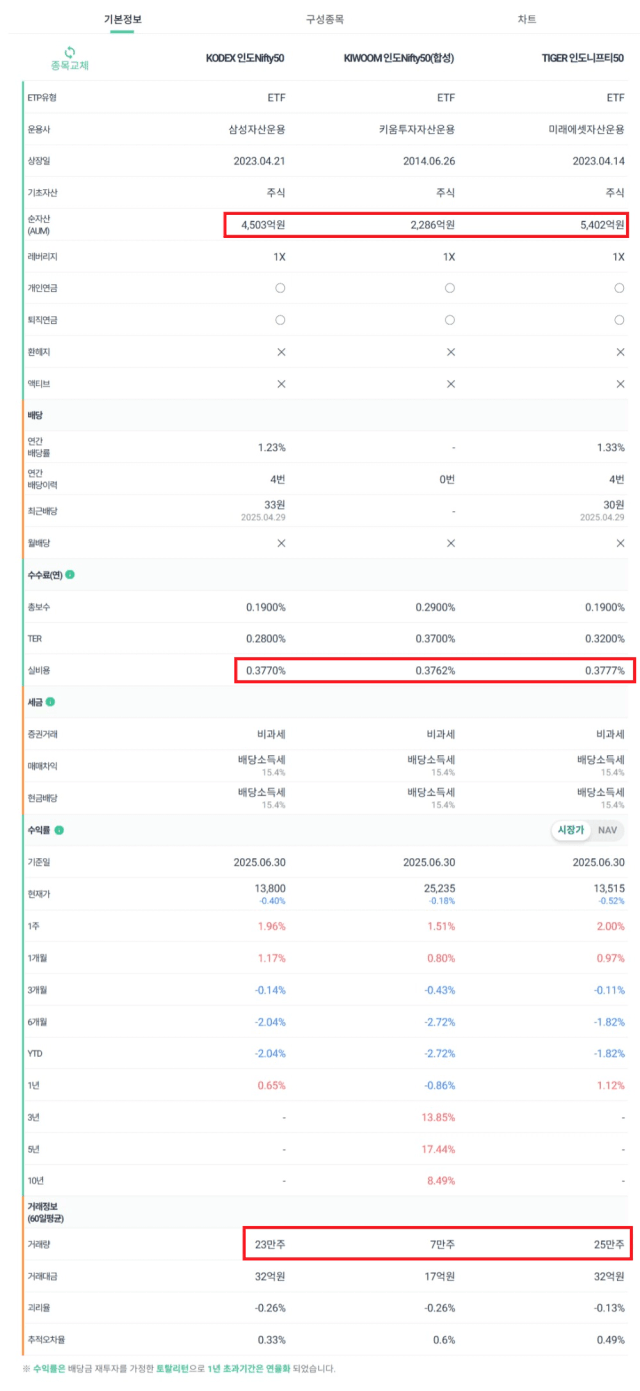Select KODEX 인도Nifty50 column header
Screen dimensions: 640x1391
(x=245, y=59)
